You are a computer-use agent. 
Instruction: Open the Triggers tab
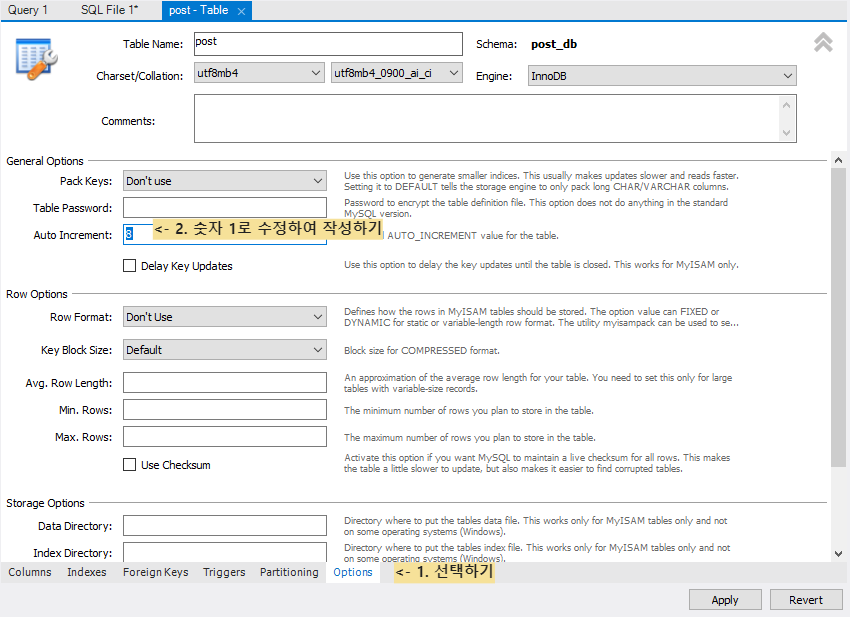coord(224,572)
